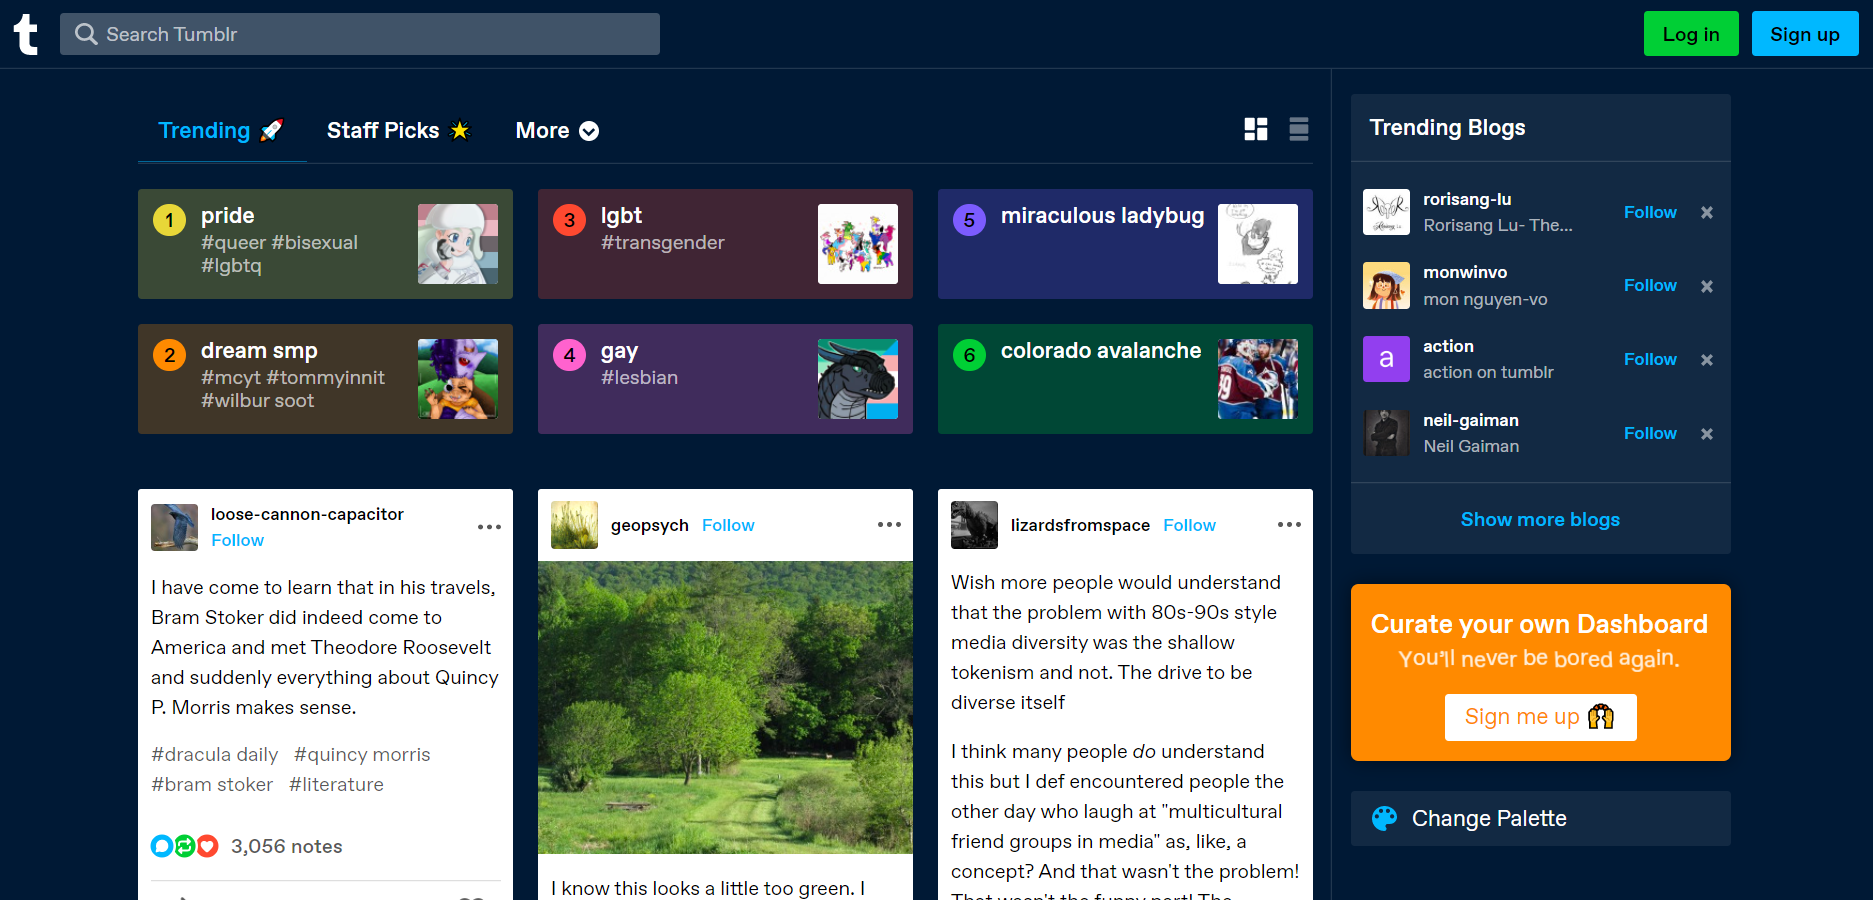Click the pride card thumbnail image
Image resolution: width=1873 pixels, height=900 pixels.
click(458, 244)
